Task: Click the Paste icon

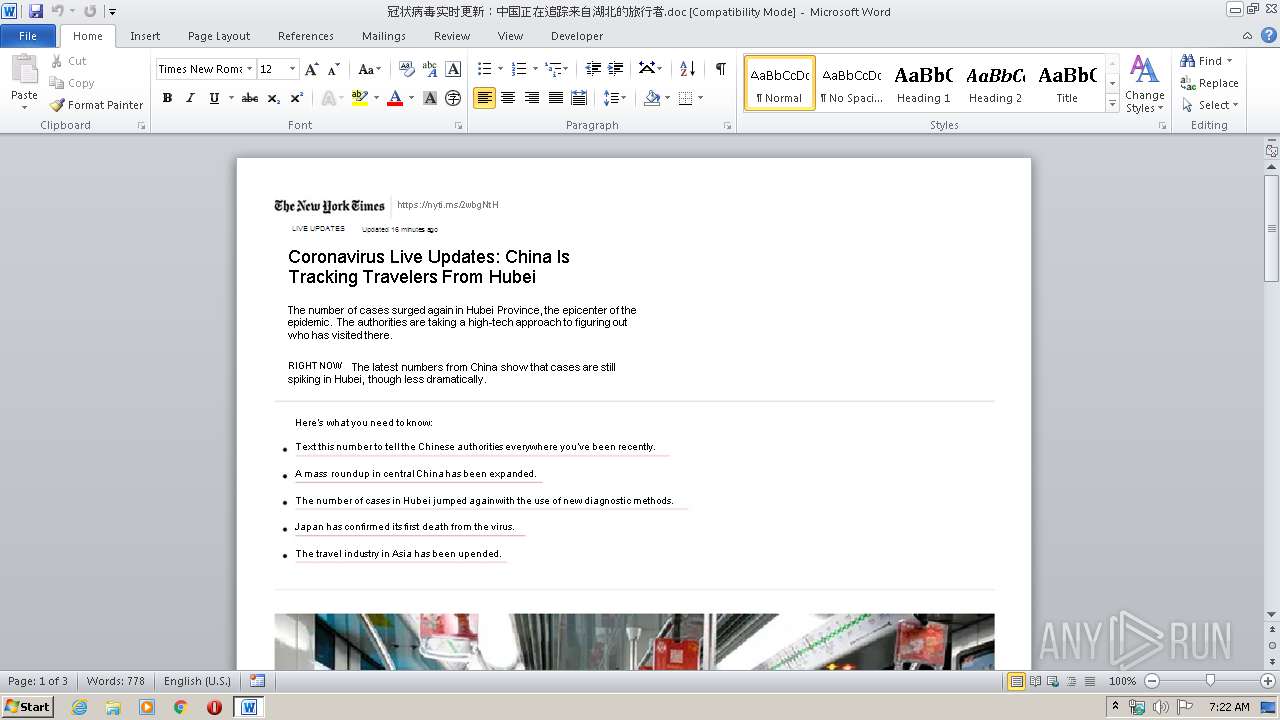Action: pyautogui.click(x=24, y=70)
